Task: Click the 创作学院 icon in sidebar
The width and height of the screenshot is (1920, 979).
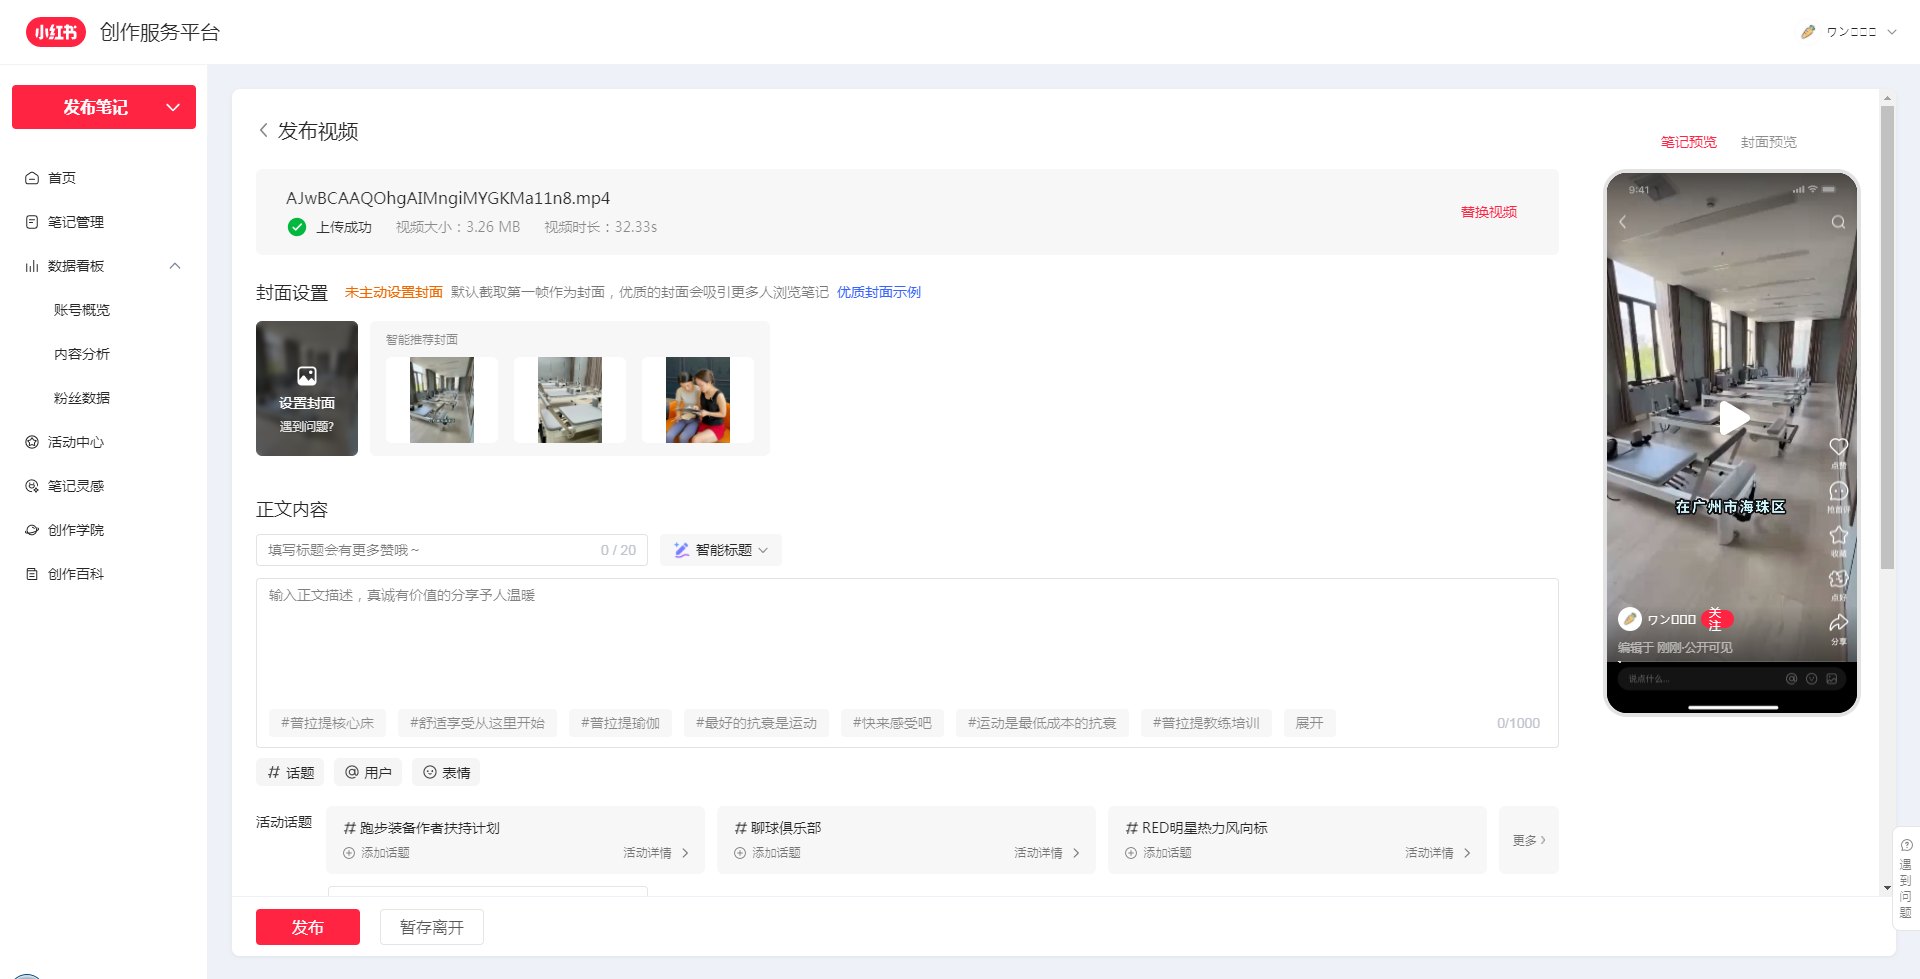Action: [x=32, y=530]
